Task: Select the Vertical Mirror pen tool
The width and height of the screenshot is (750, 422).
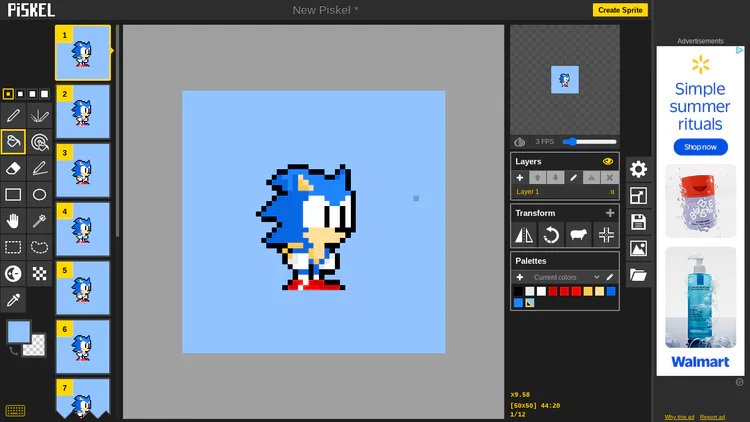Action: click(x=39, y=115)
